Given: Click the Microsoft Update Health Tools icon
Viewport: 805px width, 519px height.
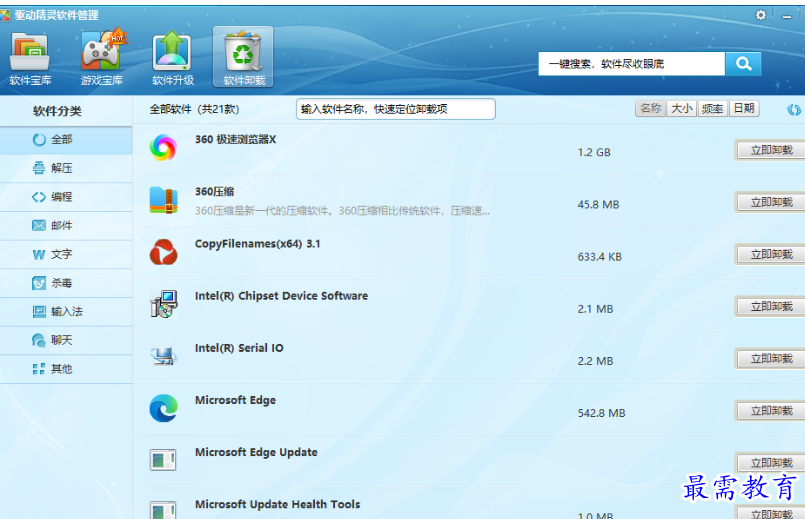Looking at the screenshot, I should 163,510.
